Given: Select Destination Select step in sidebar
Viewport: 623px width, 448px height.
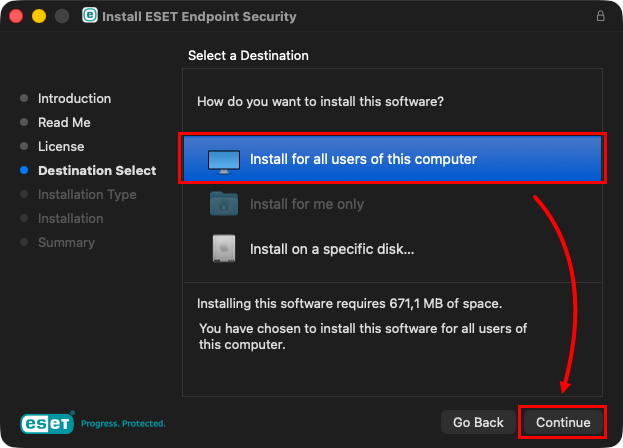Looking at the screenshot, I should [97, 171].
